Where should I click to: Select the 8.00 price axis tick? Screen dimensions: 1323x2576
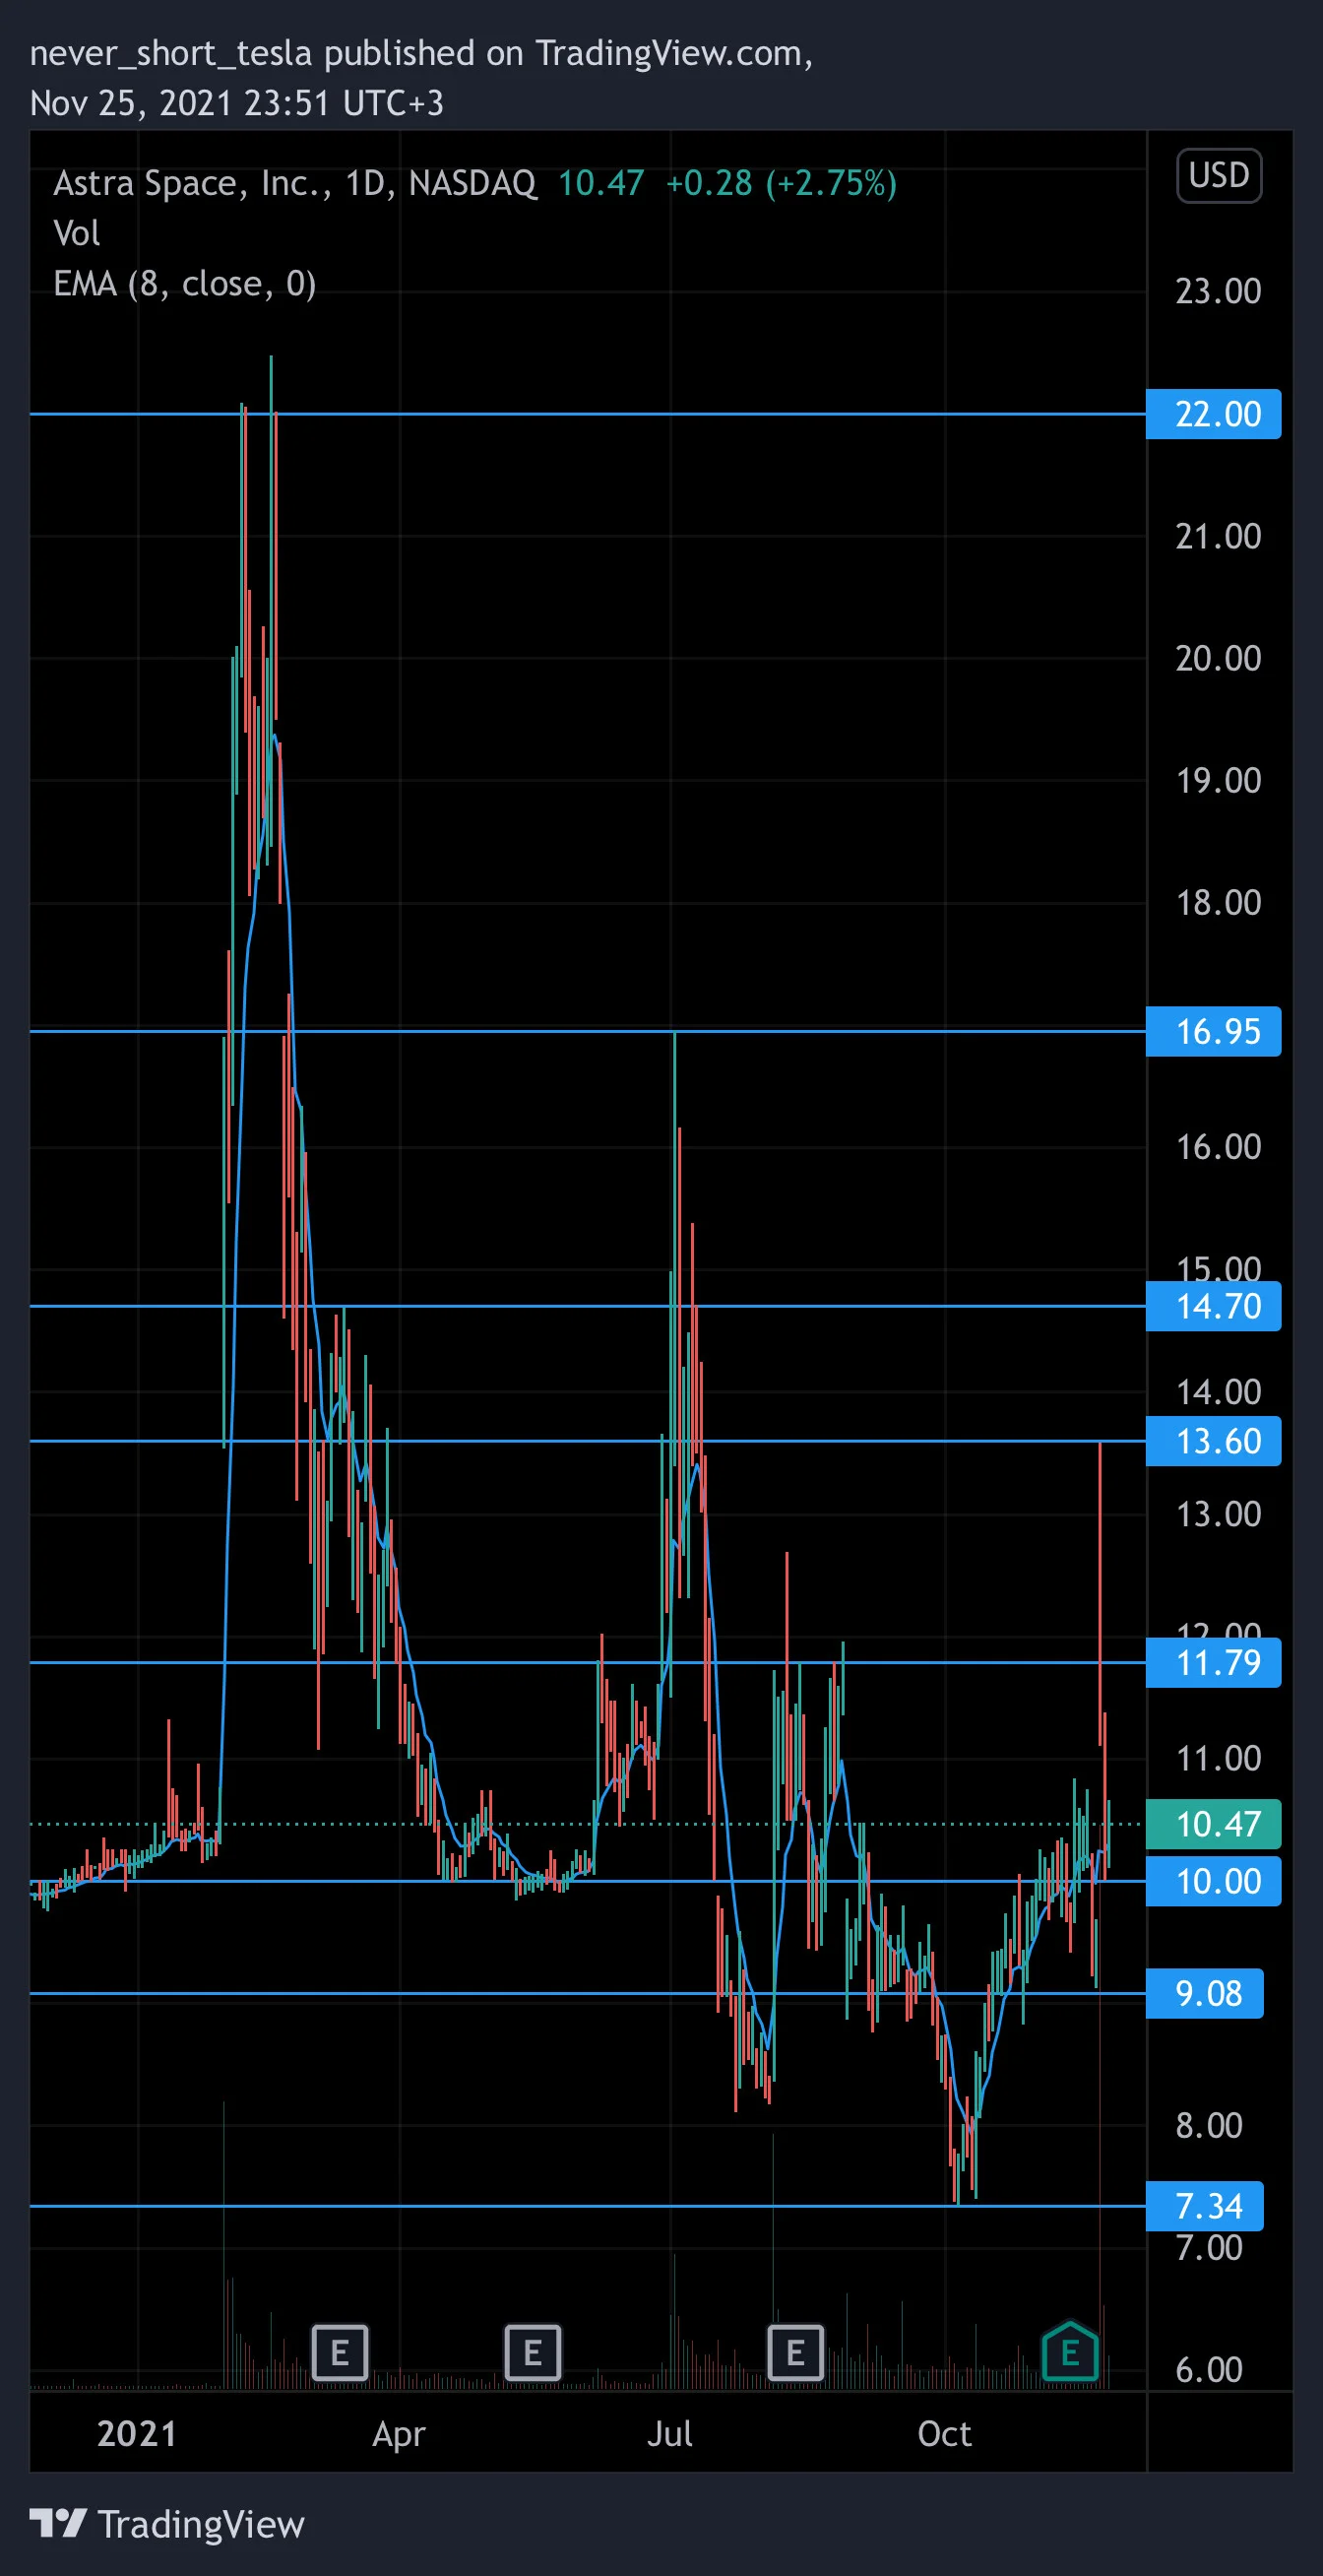(1209, 2125)
